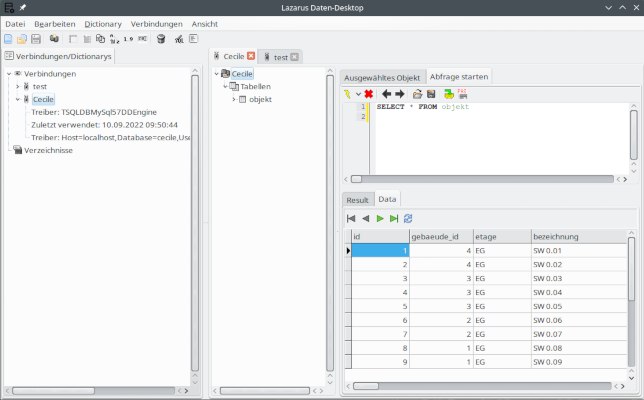Click the save floppy disk icon in main toolbar
Viewport: 644px width, 400px height.
pyautogui.click(x=36, y=39)
